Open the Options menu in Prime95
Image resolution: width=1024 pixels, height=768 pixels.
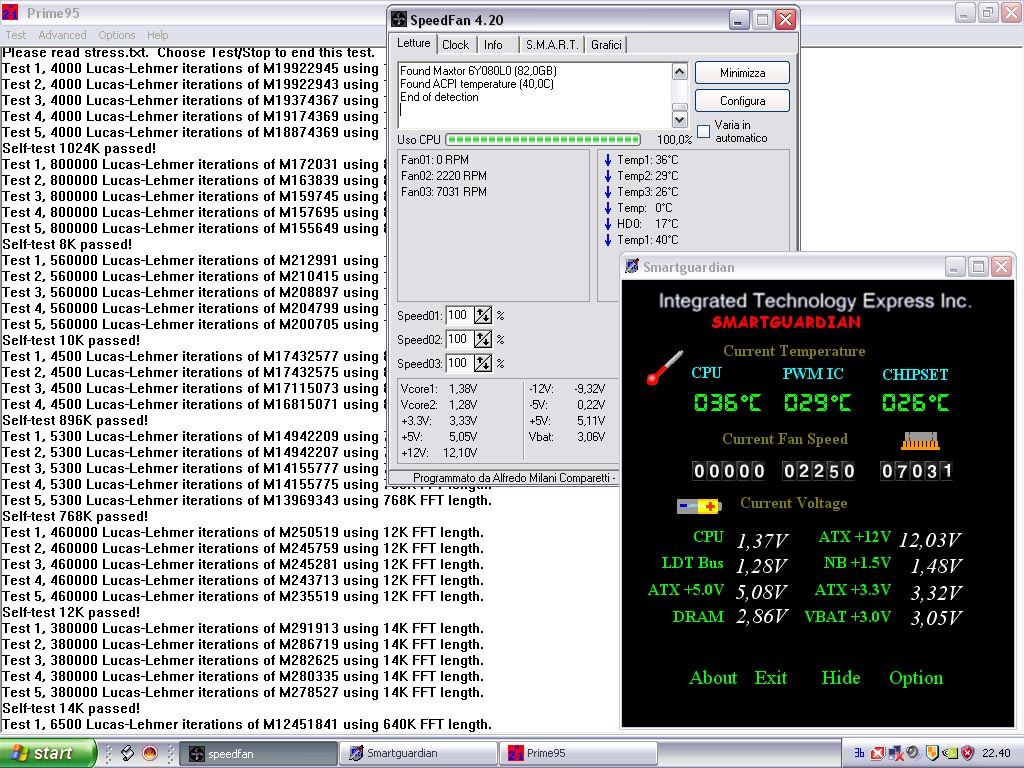(117, 35)
